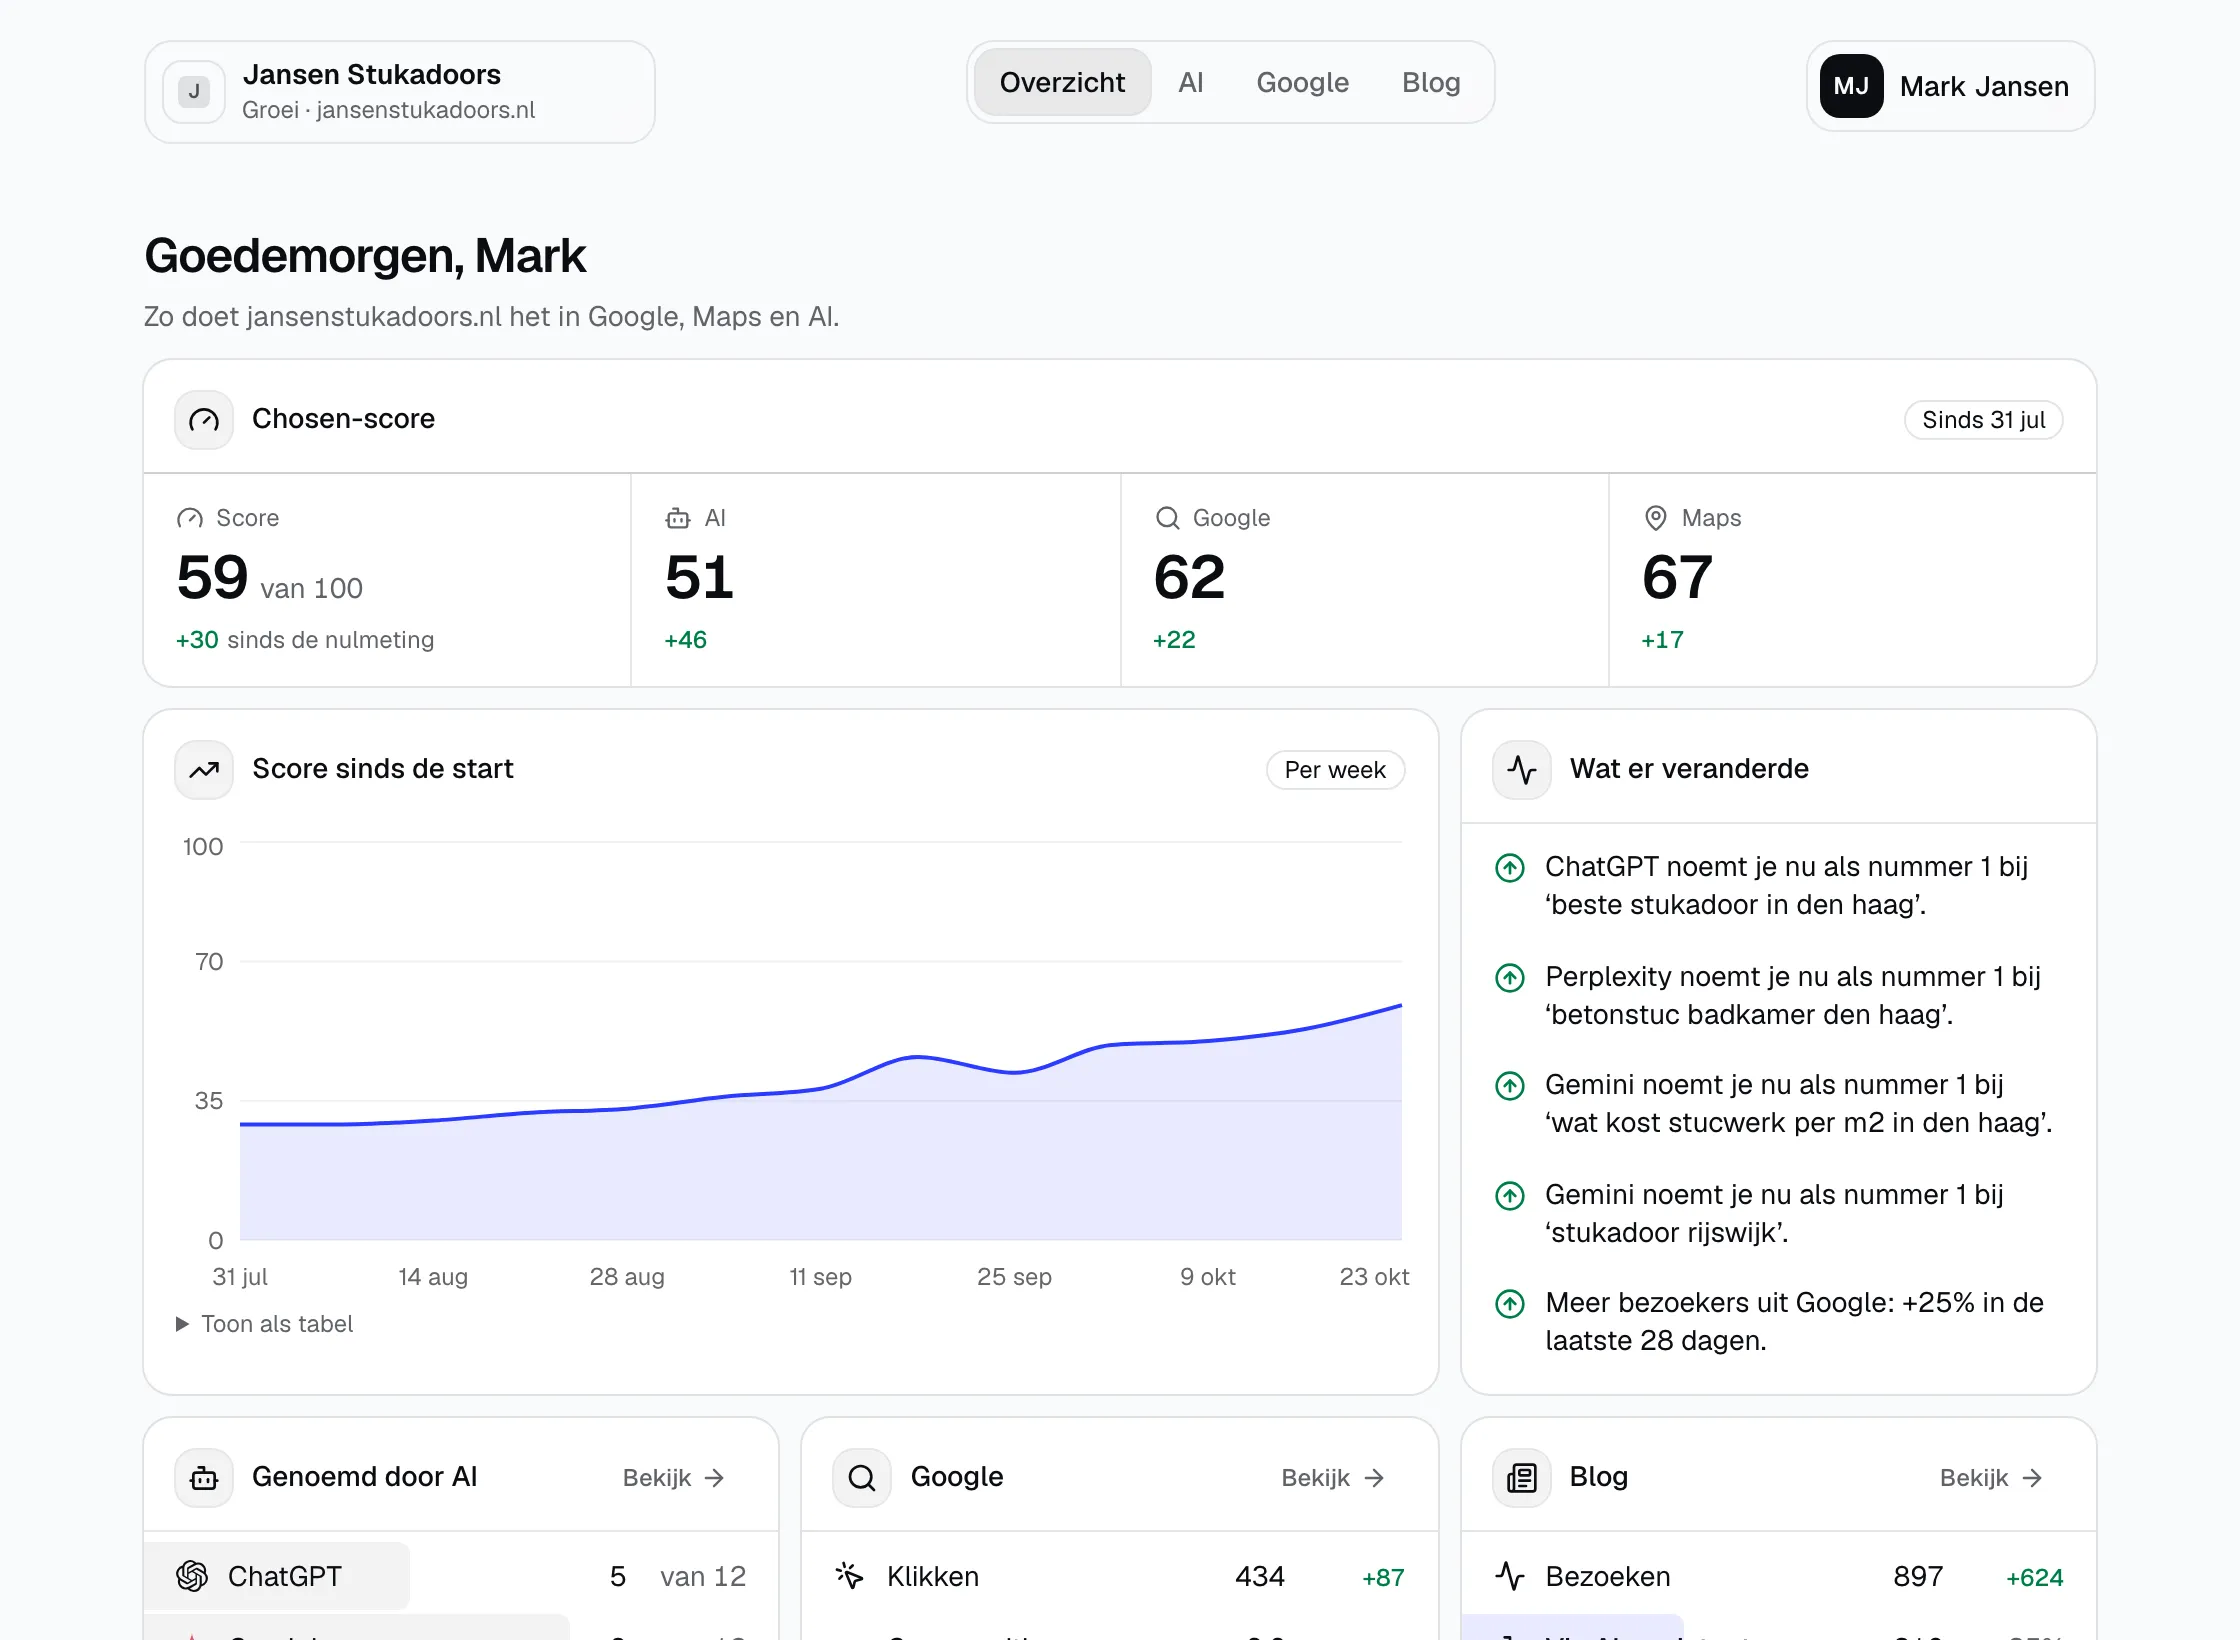Click up-arrow icon beside Meer bezoekers uit Google
2240x1640 pixels.
point(1510,1304)
